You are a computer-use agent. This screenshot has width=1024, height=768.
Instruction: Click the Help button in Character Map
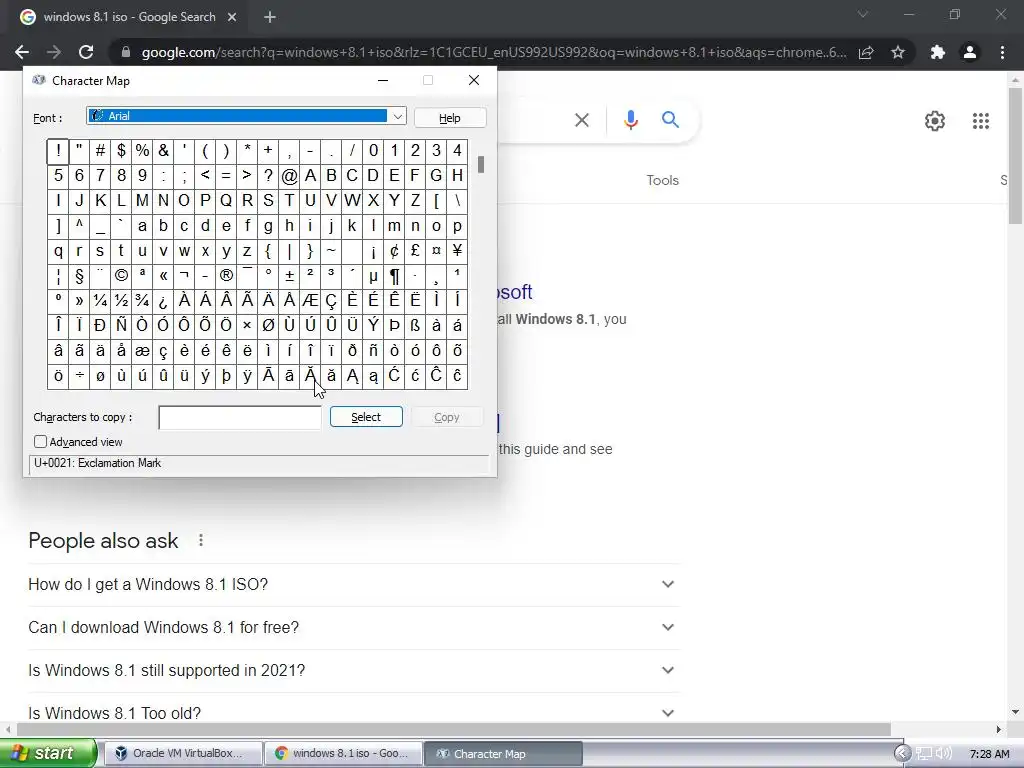click(x=449, y=118)
